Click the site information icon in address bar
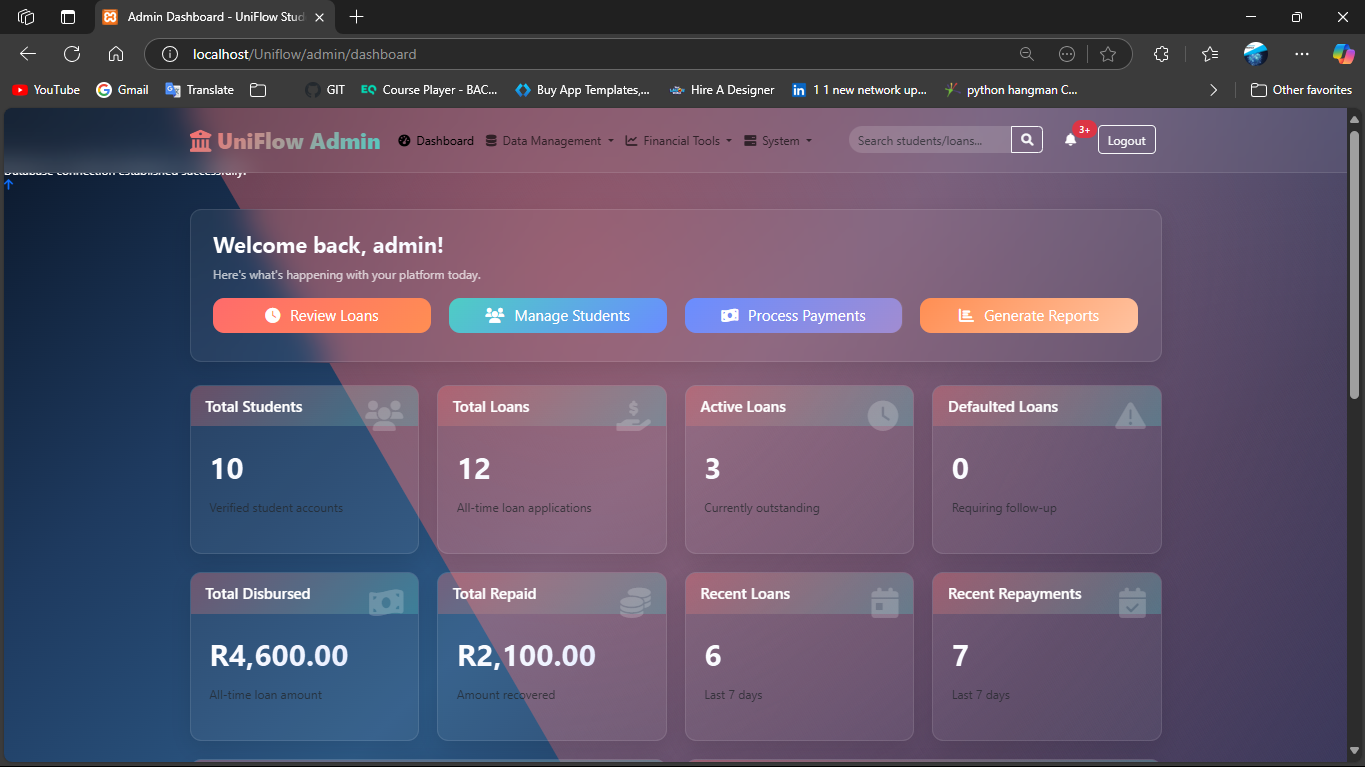Viewport: 1365px width, 767px height. click(170, 54)
